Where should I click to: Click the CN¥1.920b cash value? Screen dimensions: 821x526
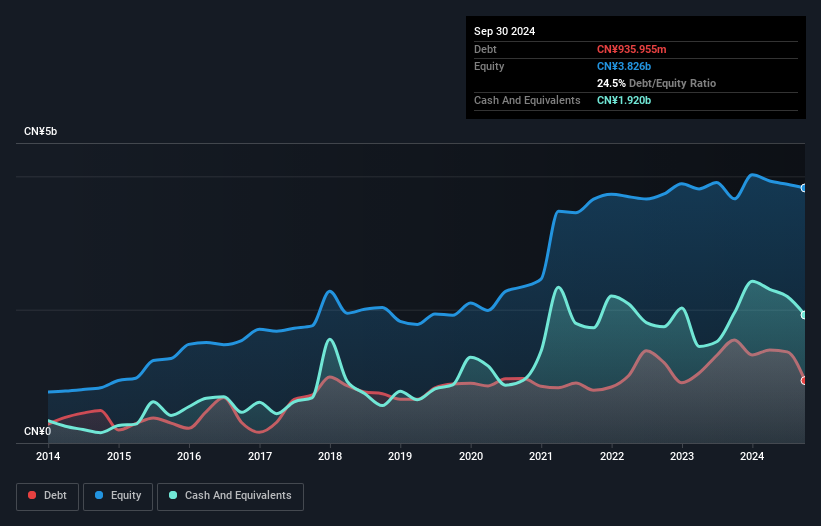tap(624, 100)
